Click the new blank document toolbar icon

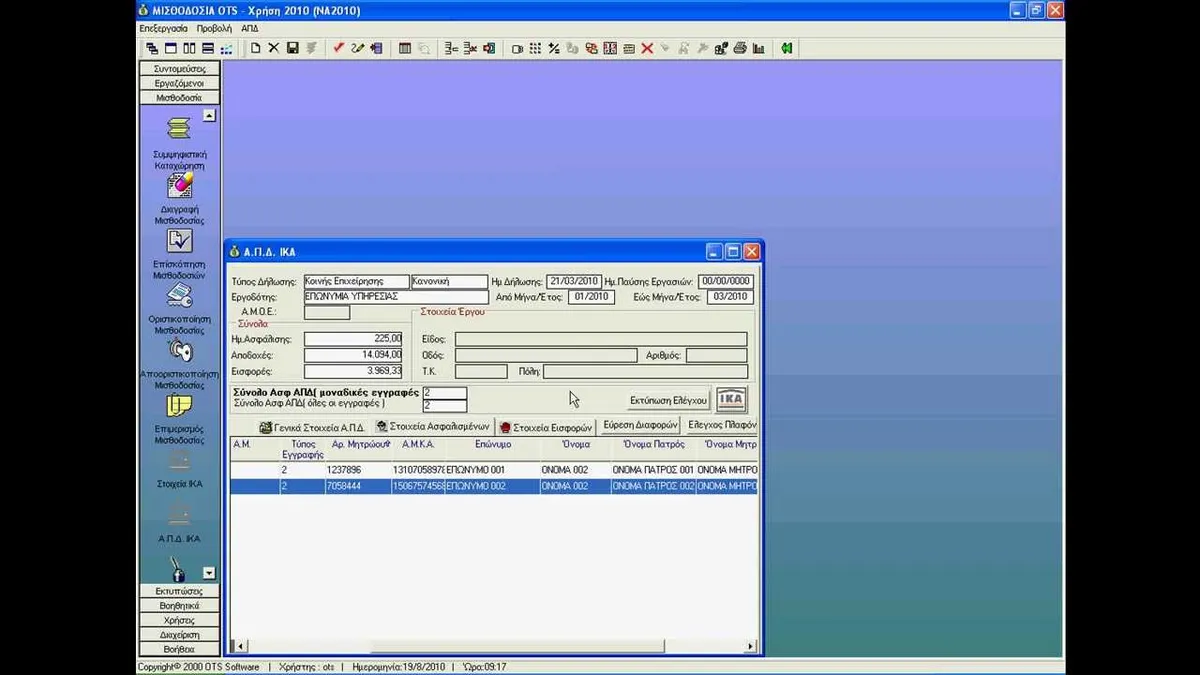point(255,48)
